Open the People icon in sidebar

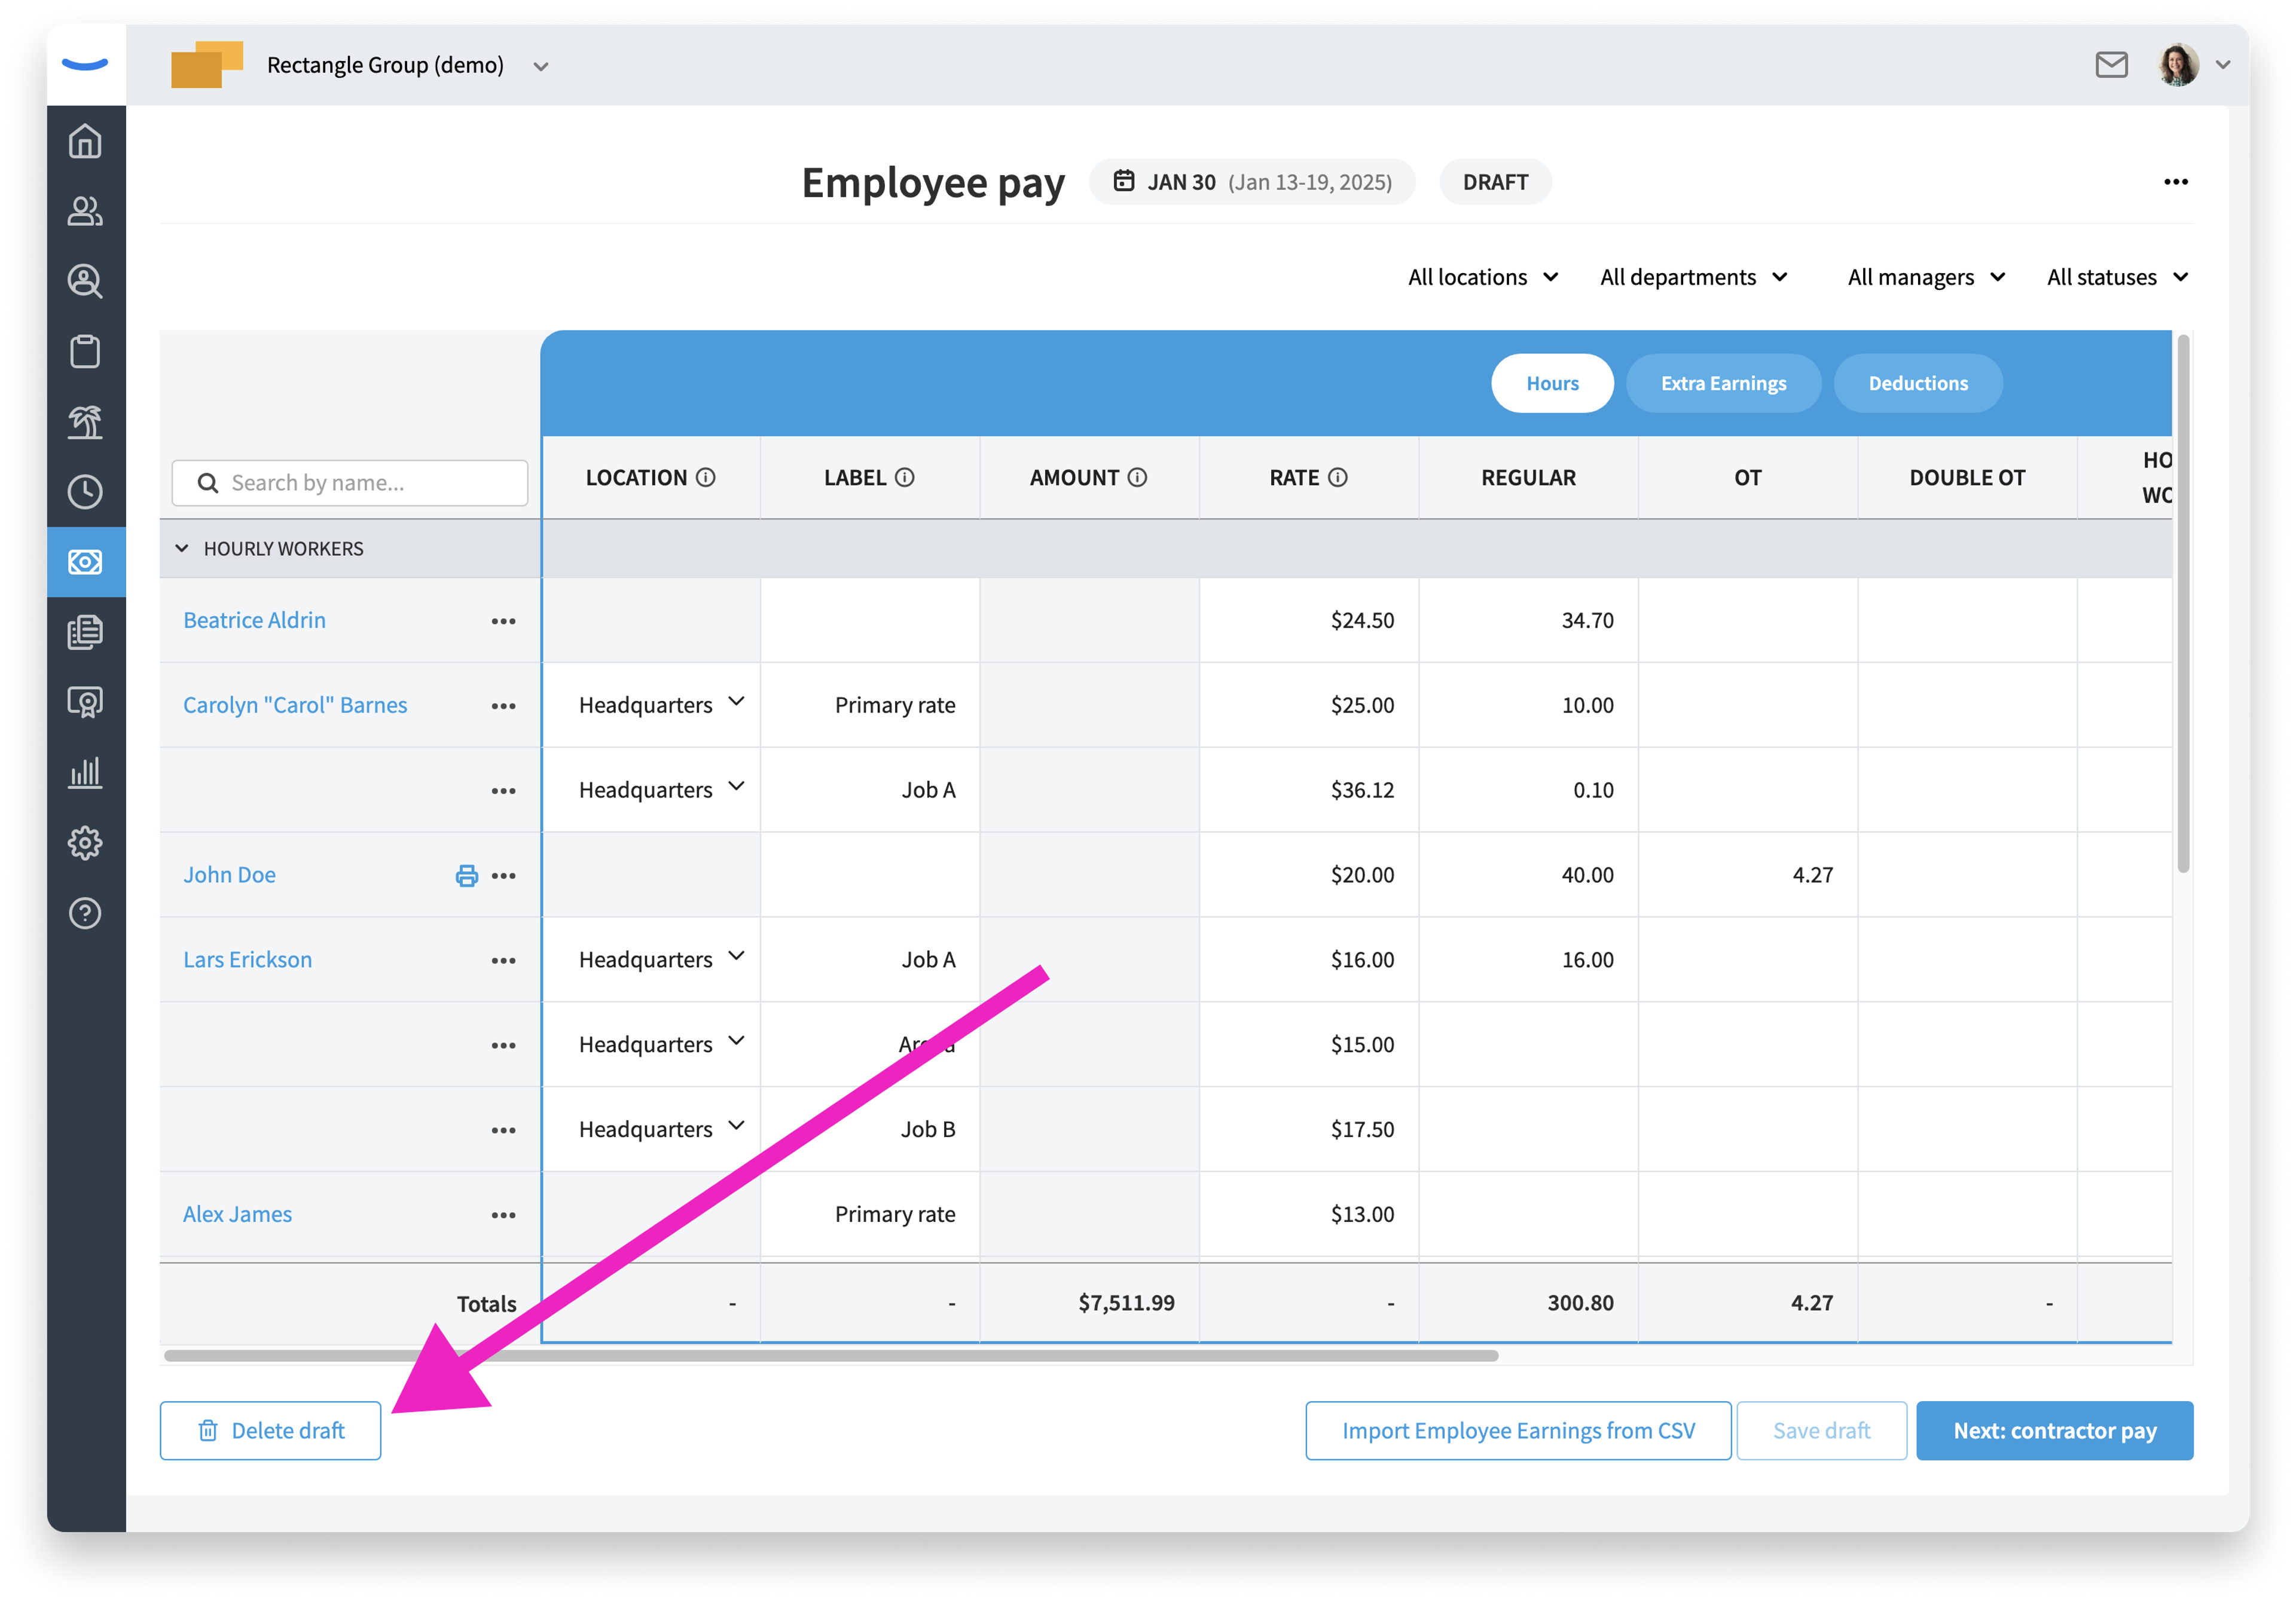[x=85, y=211]
